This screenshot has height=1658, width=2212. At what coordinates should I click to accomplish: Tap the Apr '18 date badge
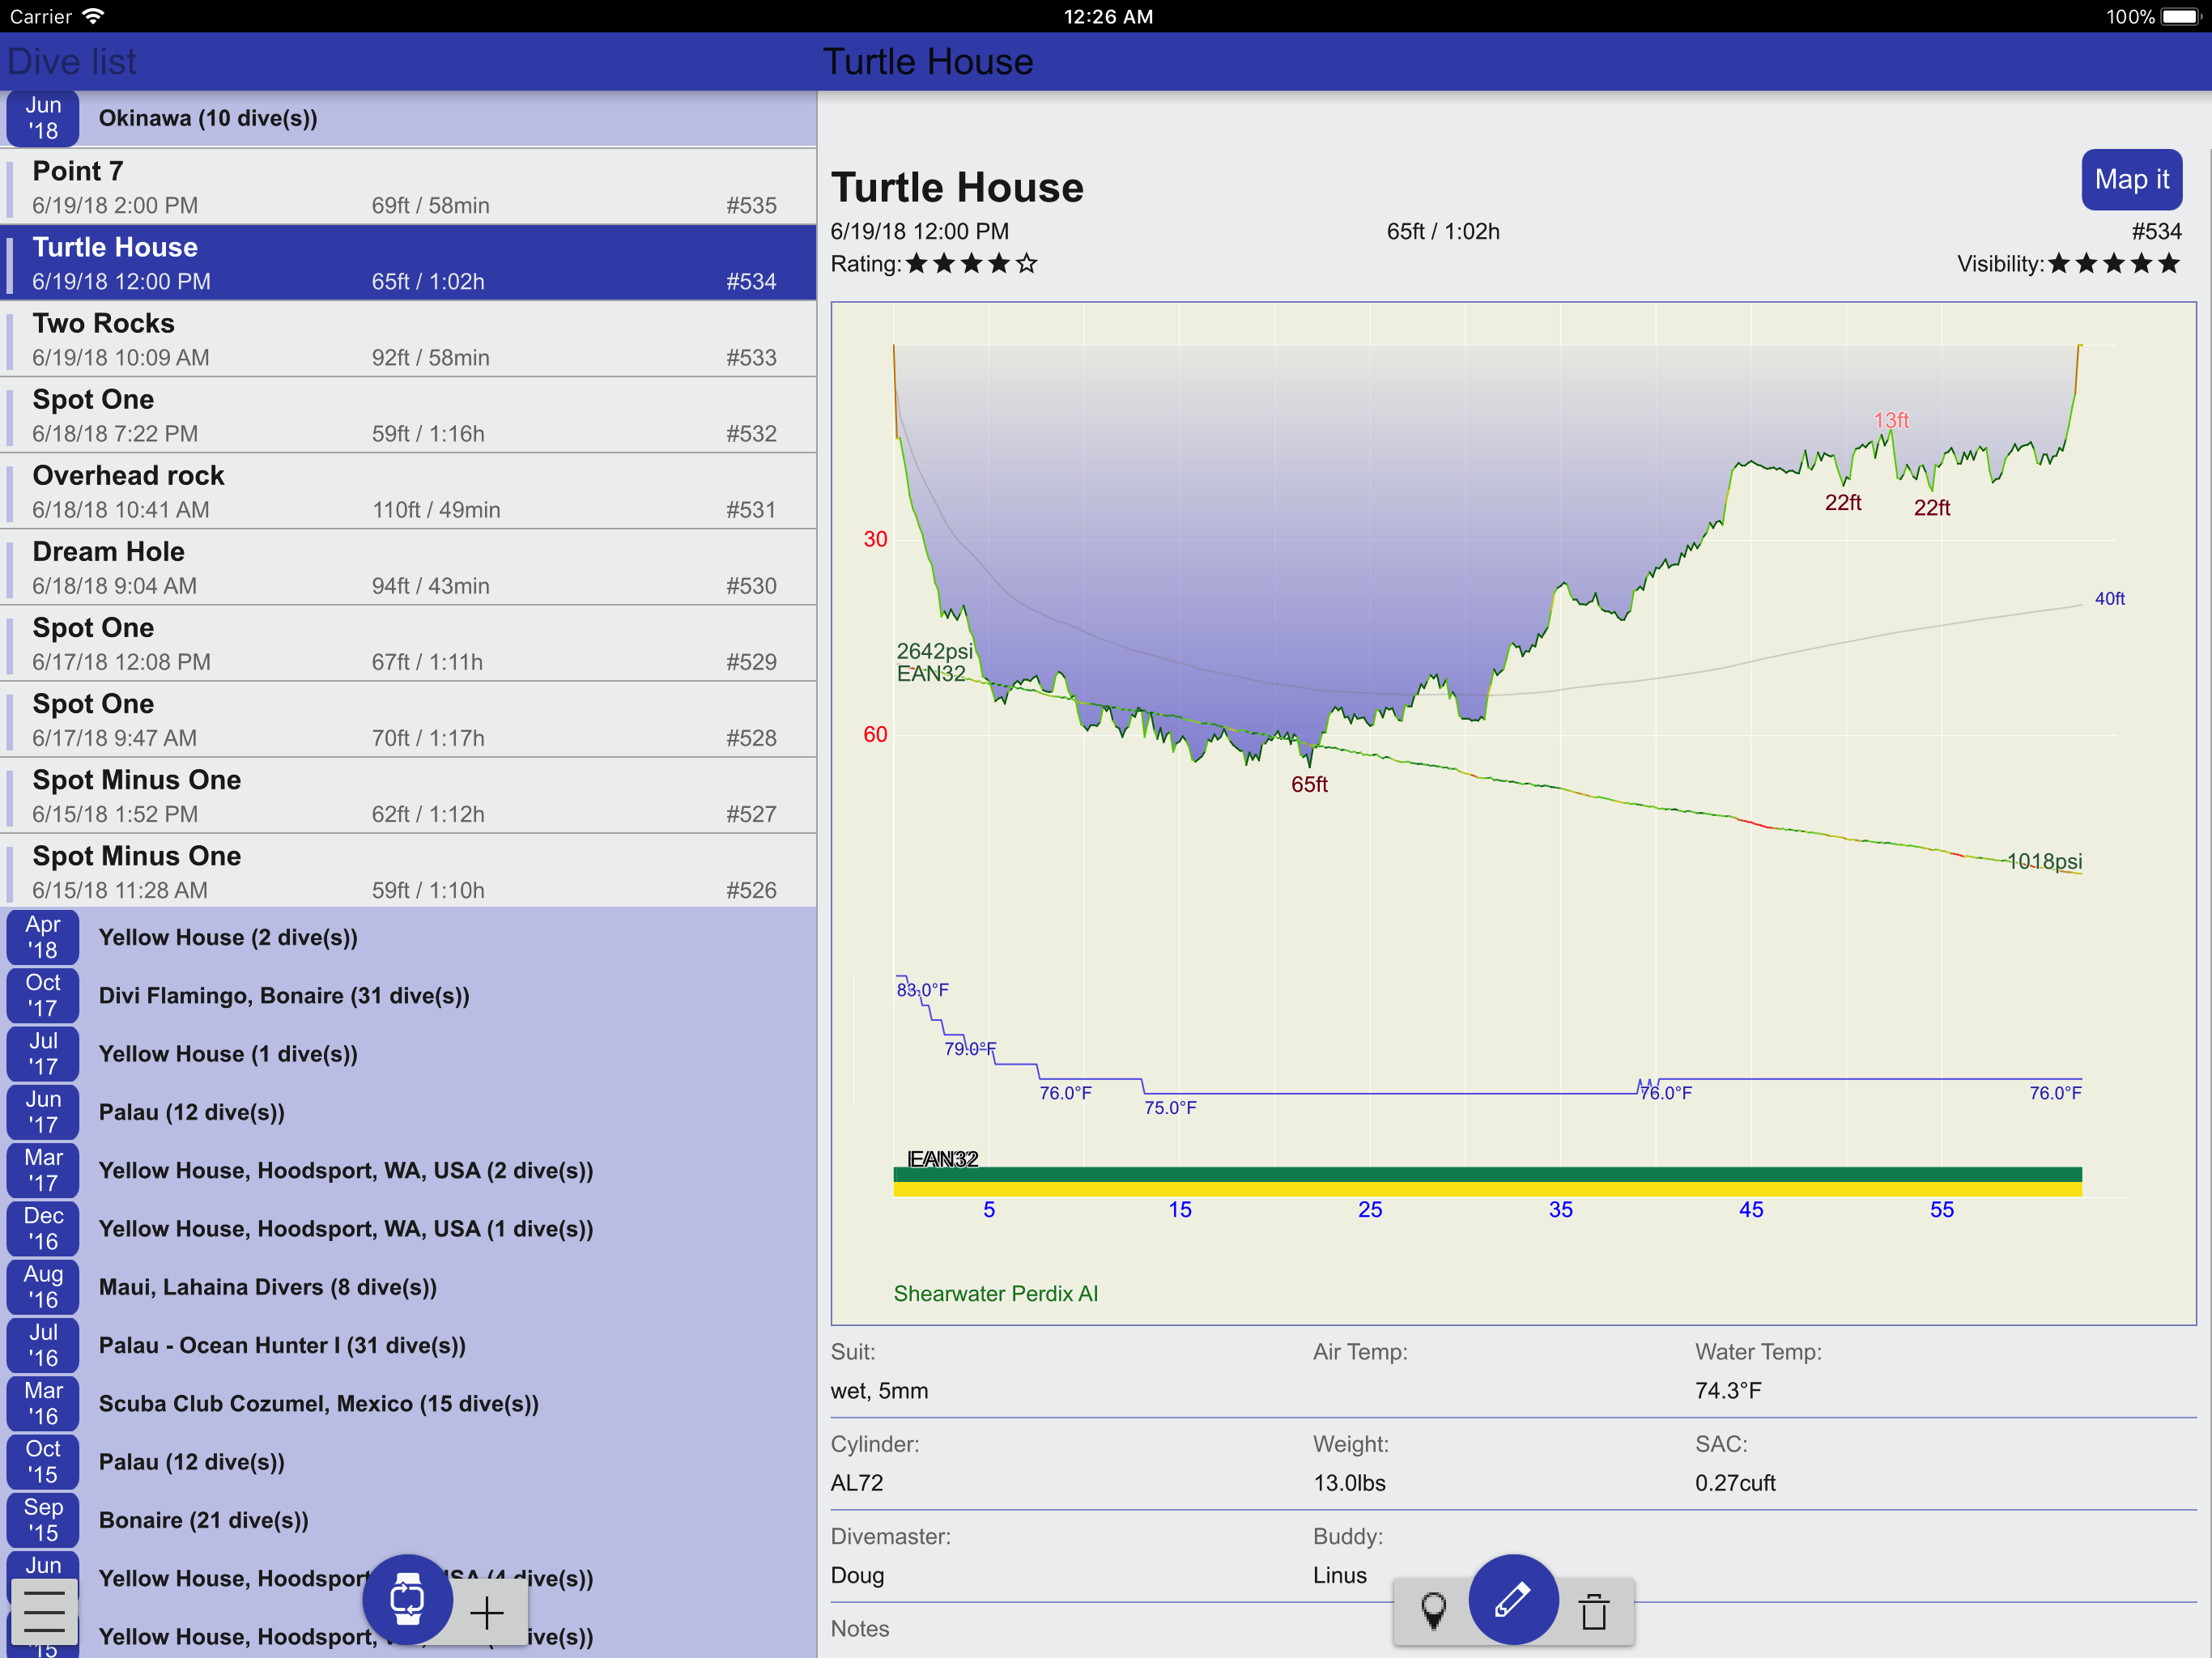pos(43,937)
